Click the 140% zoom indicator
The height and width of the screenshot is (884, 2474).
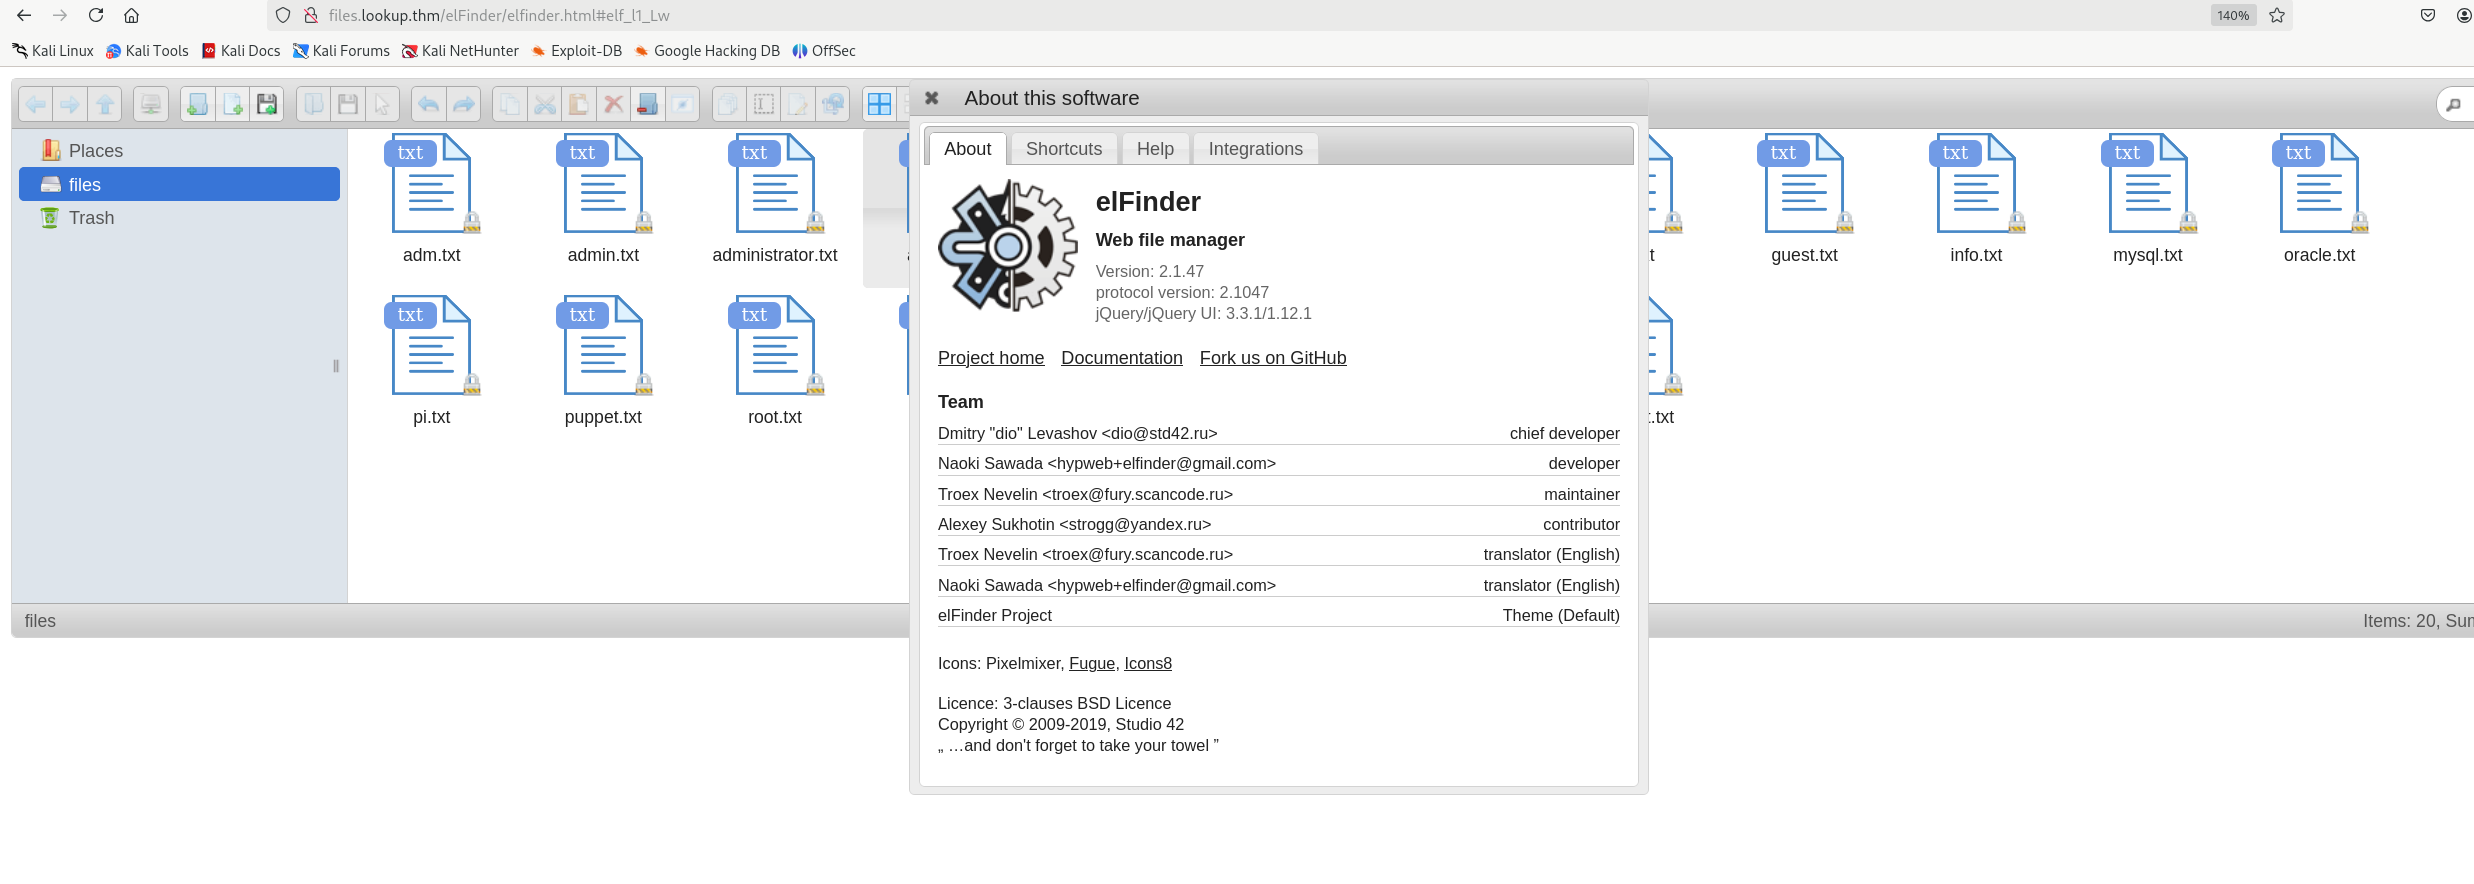[2233, 15]
